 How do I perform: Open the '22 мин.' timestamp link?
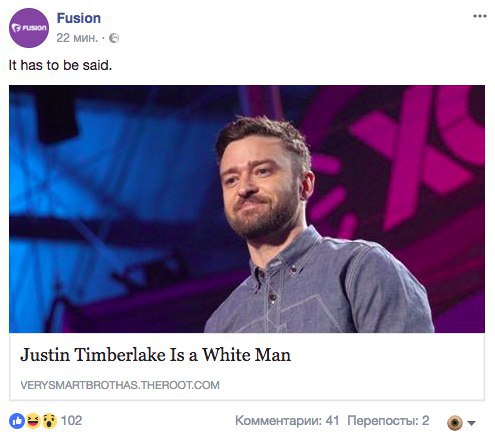click(x=77, y=38)
